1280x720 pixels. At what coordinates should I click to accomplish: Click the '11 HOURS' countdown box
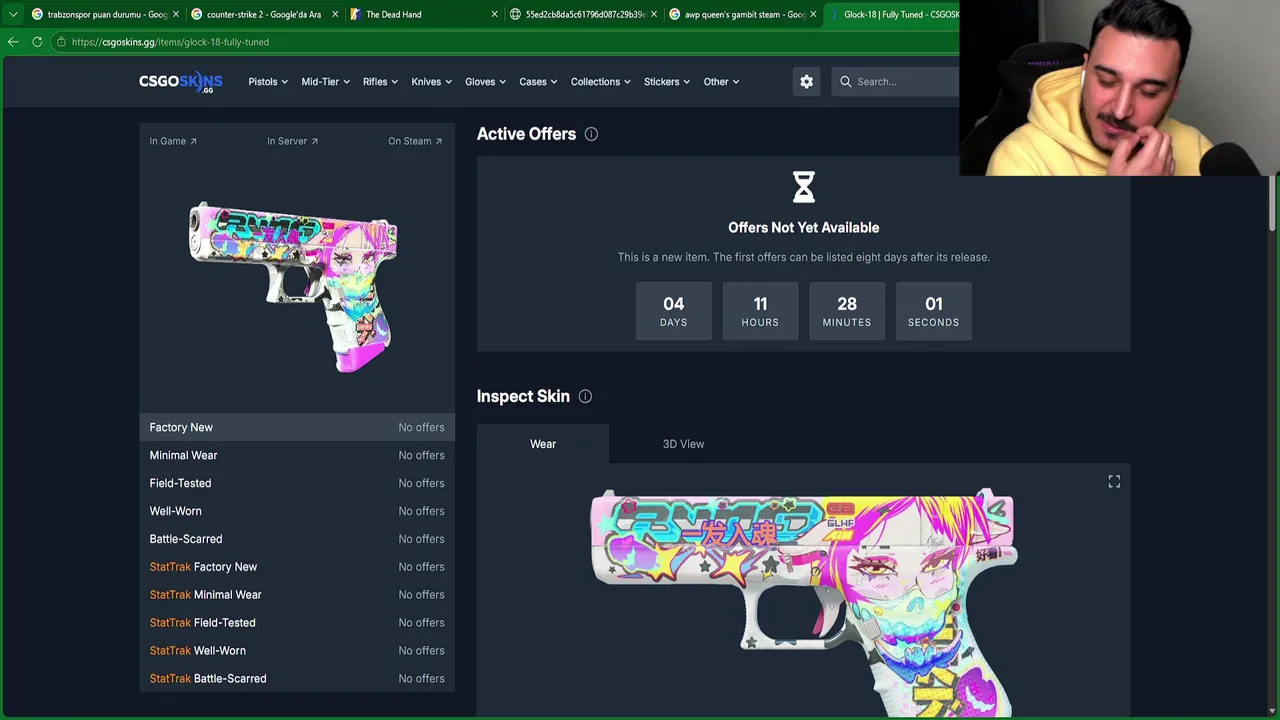[760, 311]
